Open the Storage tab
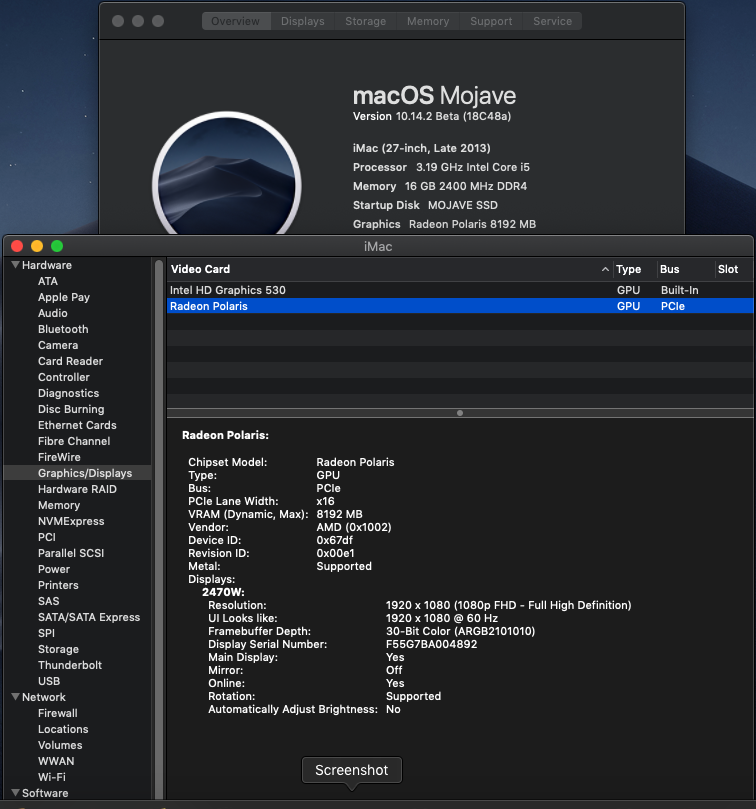The height and width of the screenshot is (809, 756). coord(365,21)
